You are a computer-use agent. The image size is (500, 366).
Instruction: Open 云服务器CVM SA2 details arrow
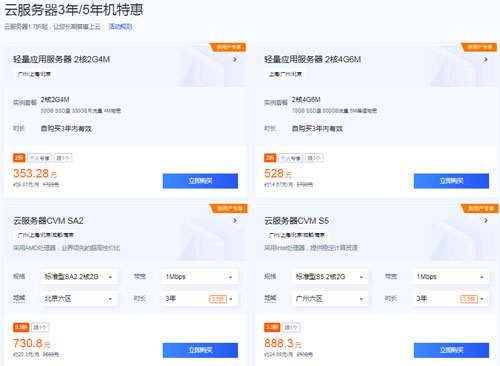[x=235, y=220]
